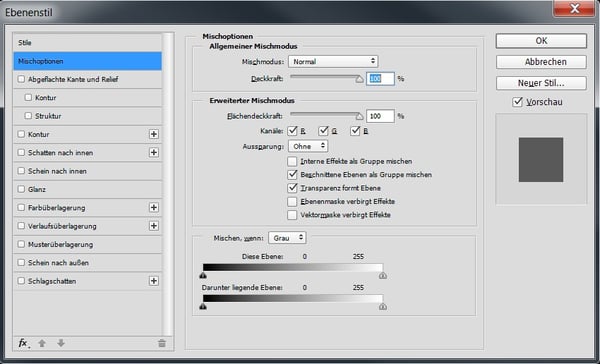Add another Farbüberlagerung with plus
The height and width of the screenshot is (364, 600).
154,207
